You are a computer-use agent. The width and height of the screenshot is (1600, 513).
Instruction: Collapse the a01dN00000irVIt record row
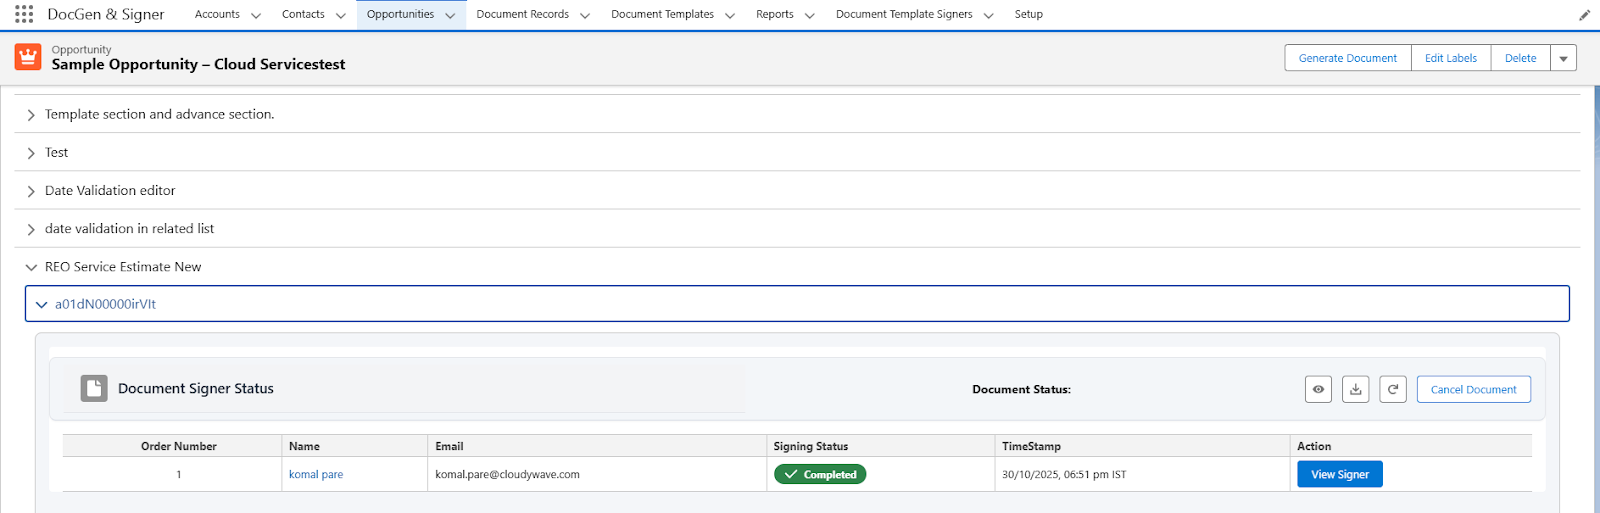tap(41, 304)
